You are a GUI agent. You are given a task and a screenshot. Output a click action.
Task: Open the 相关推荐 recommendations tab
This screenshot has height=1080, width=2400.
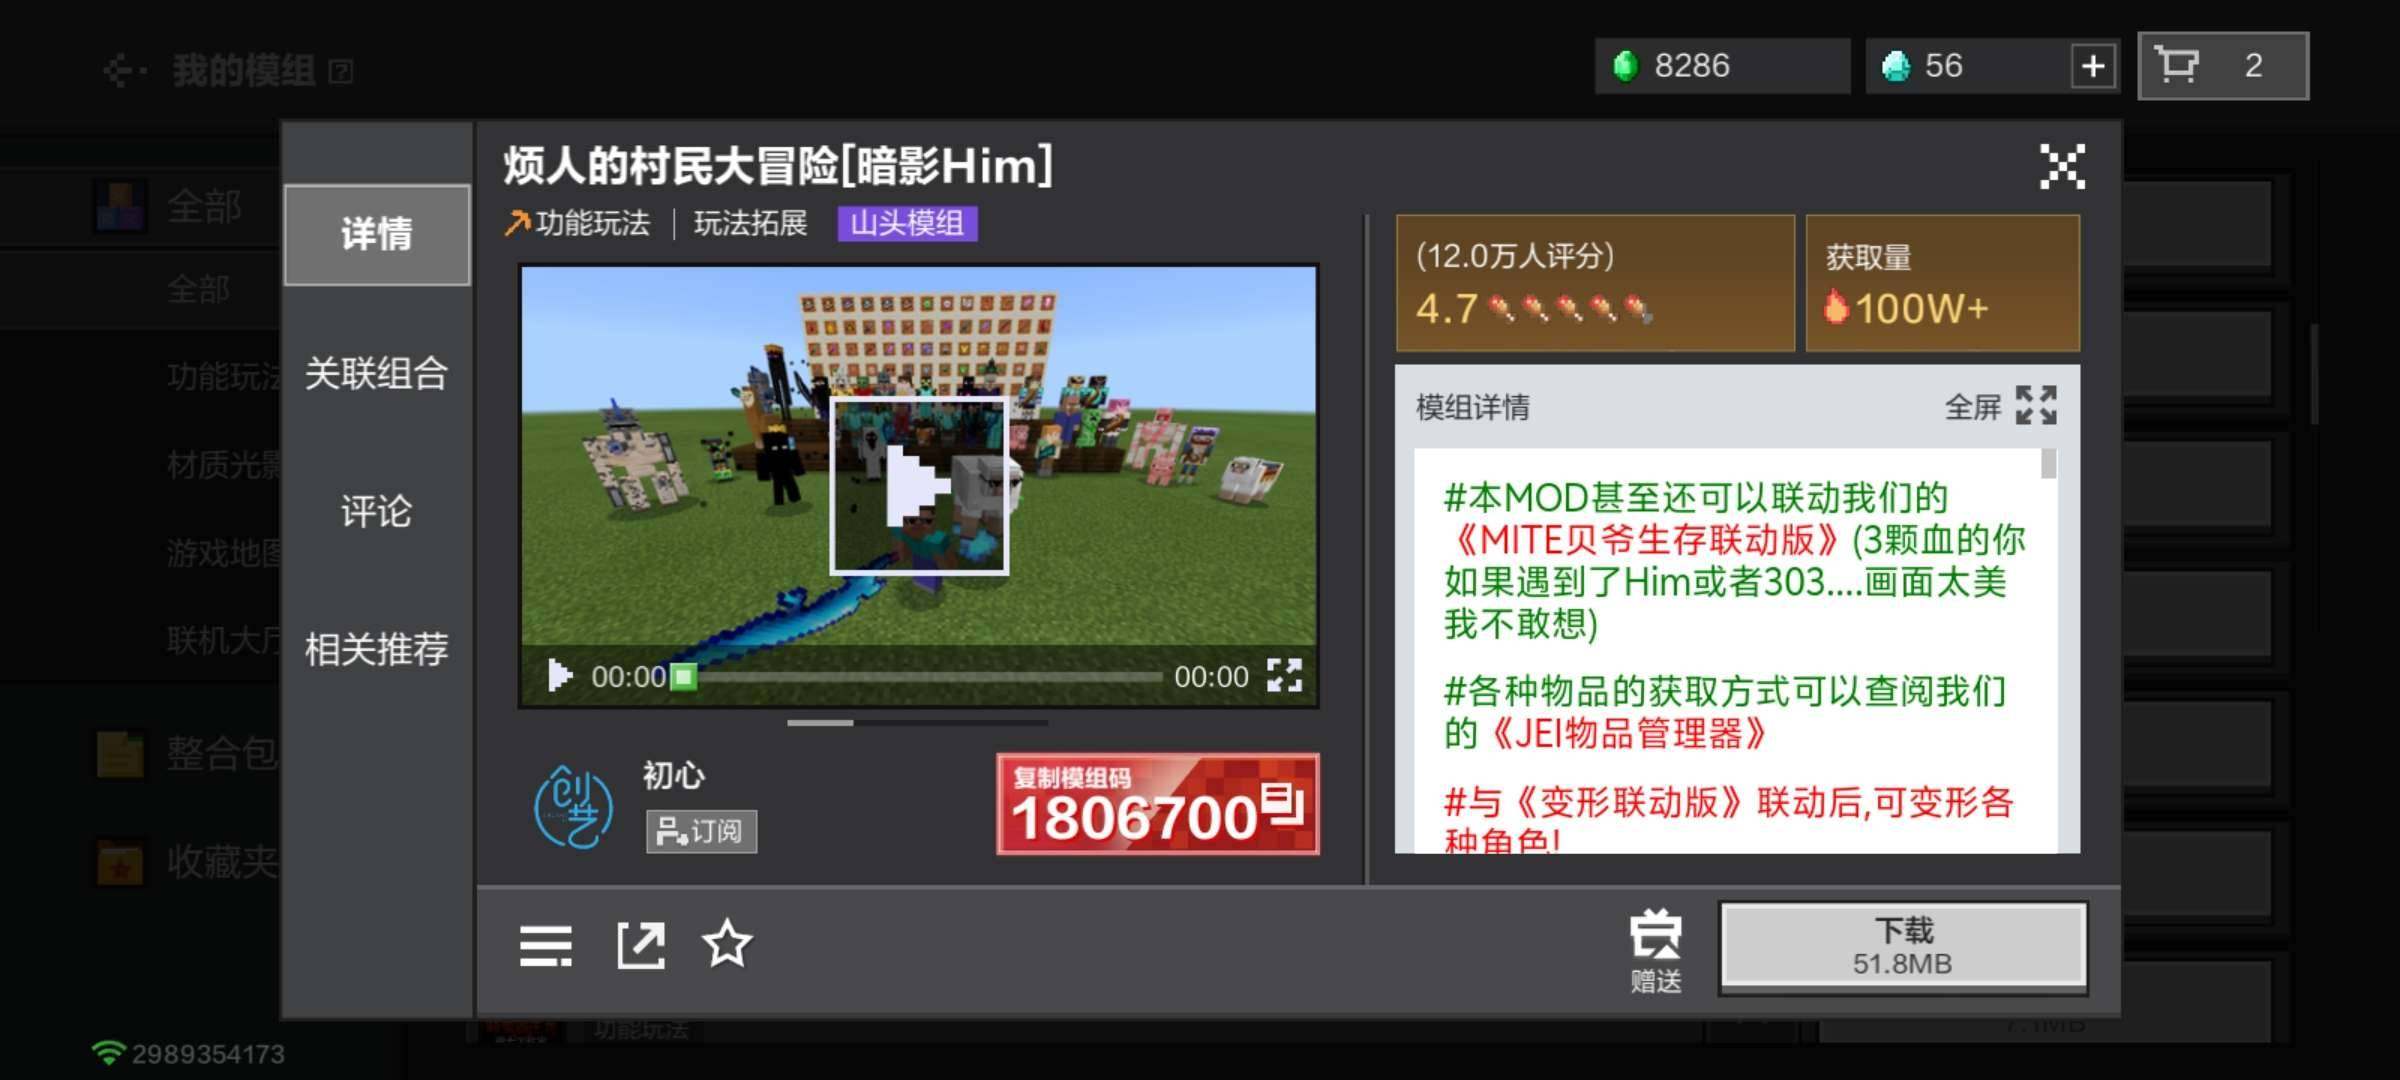tap(377, 649)
